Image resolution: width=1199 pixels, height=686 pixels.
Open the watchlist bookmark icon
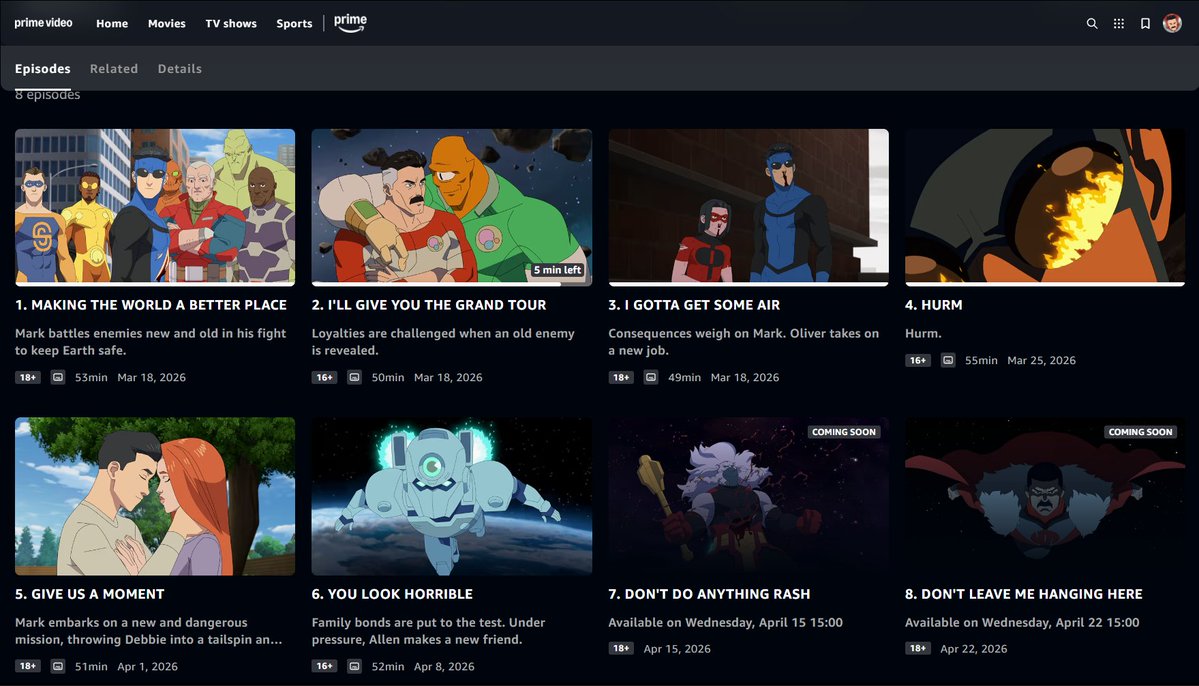(x=1145, y=24)
